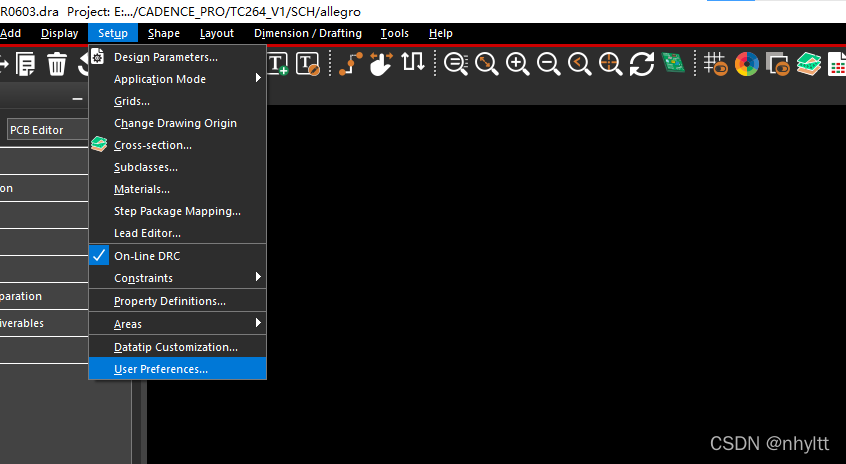Click the add text icon with plus

277,64
